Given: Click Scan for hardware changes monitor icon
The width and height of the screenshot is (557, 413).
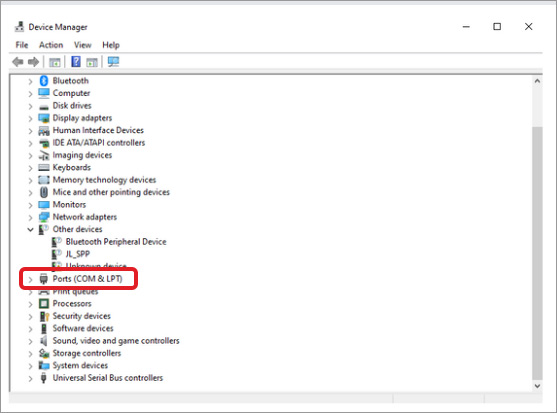Looking at the screenshot, I should pos(113,62).
